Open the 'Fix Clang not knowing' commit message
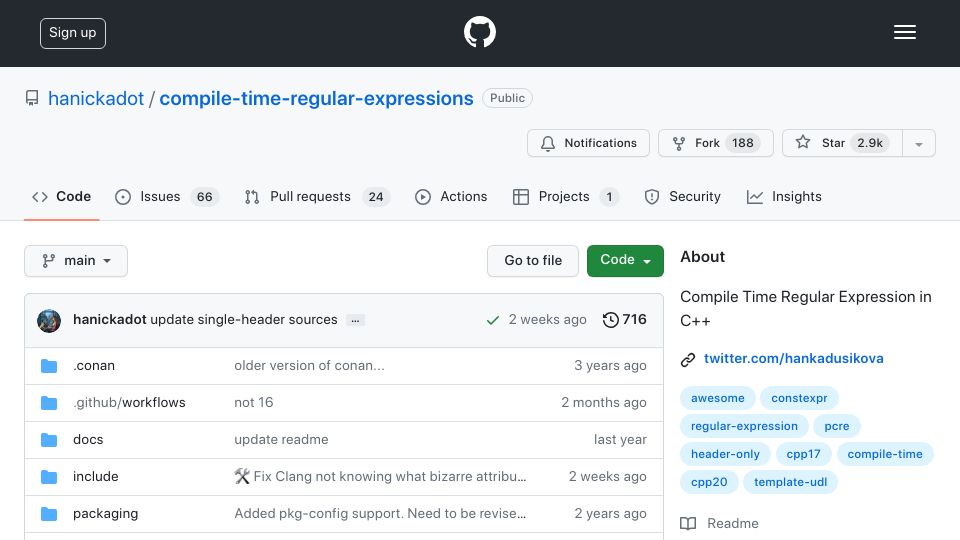Image resolution: width=960 pixels, height=540 pixels. point(380,476)
